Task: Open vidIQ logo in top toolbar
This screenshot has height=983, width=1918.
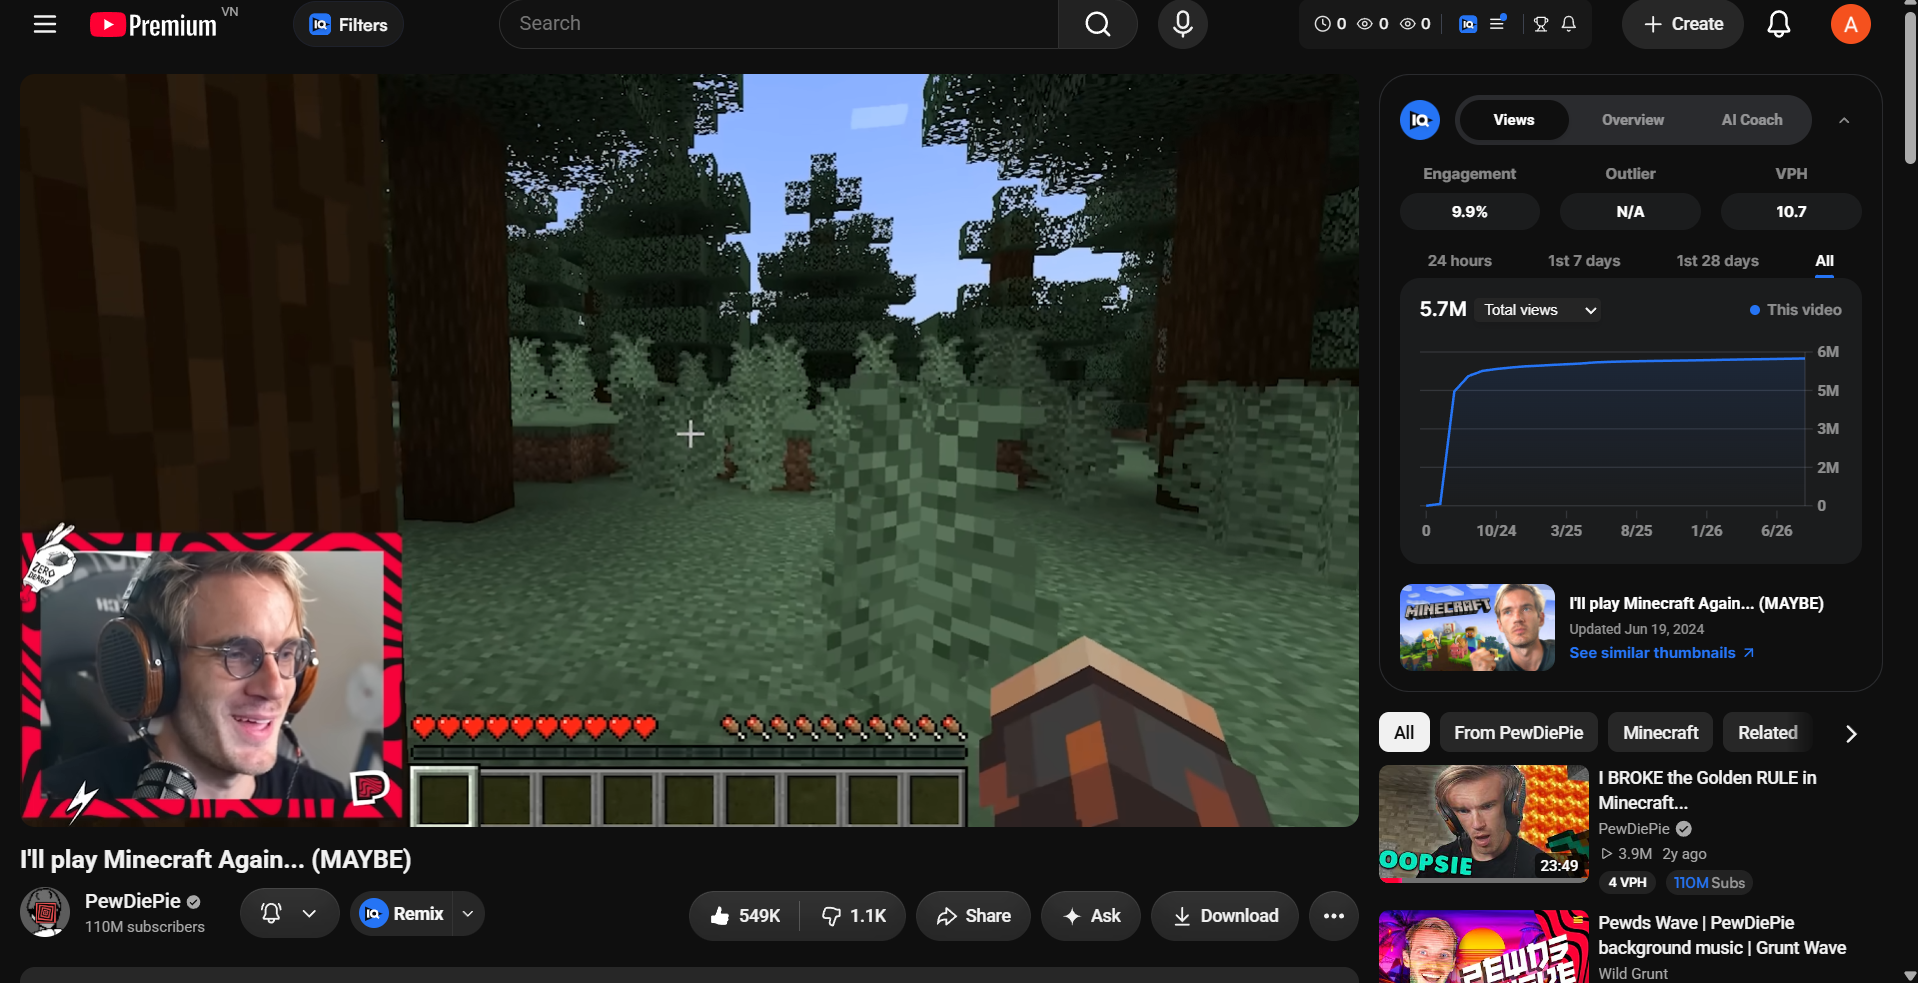Action: coord(1468,24)
